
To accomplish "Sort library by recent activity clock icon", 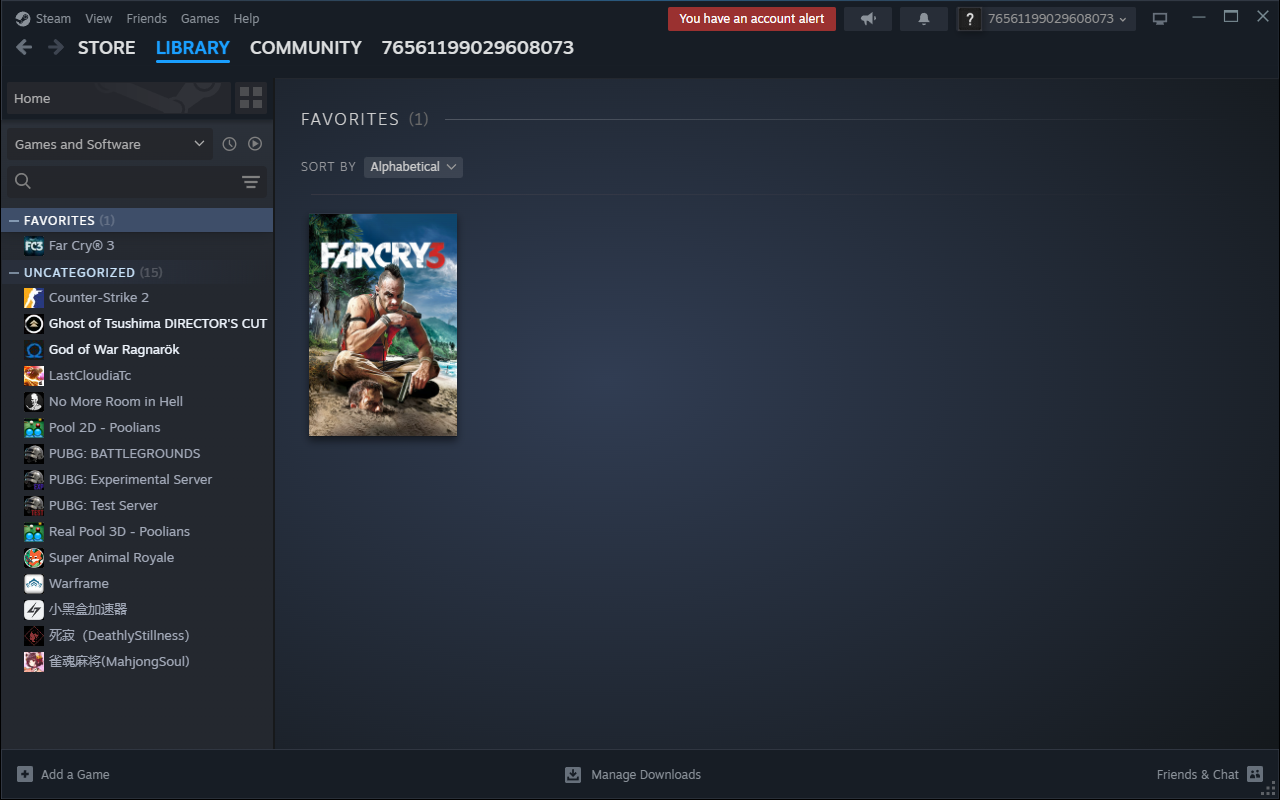I will (229, 144).
